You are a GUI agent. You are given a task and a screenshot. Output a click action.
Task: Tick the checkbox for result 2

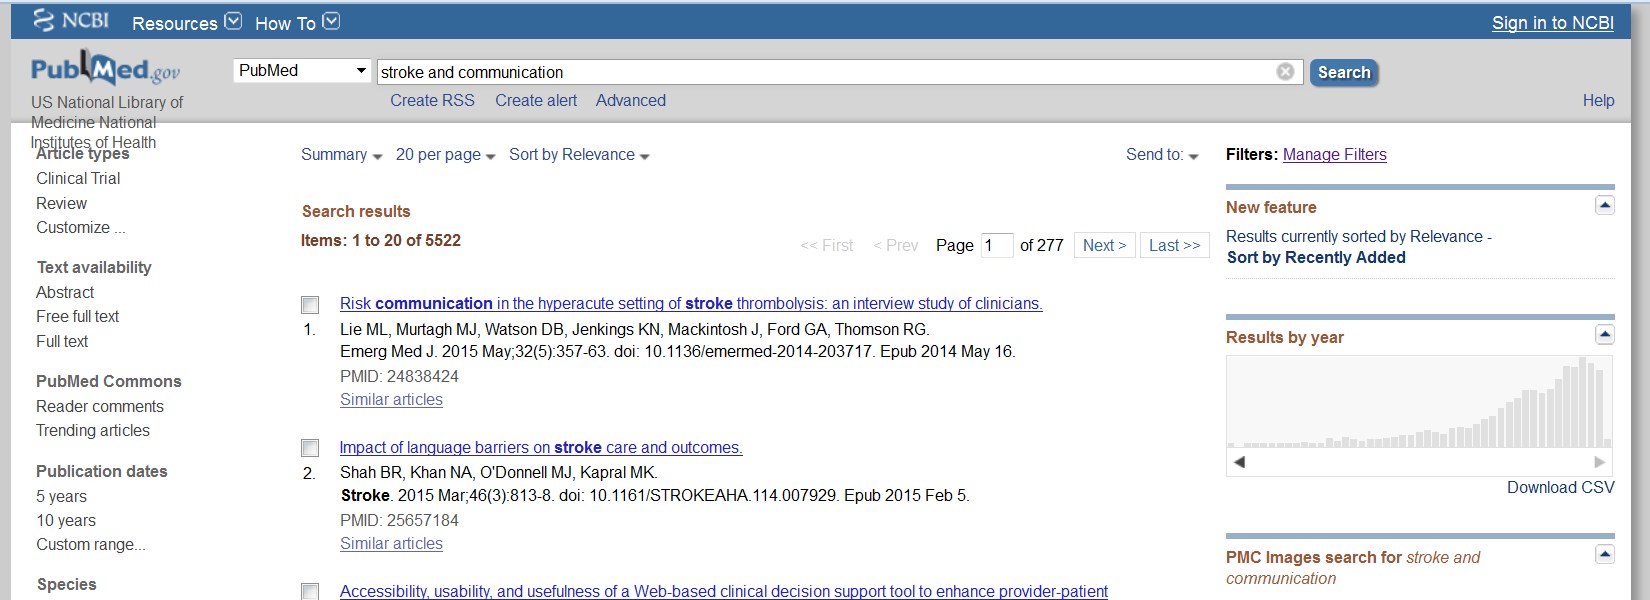310,448
